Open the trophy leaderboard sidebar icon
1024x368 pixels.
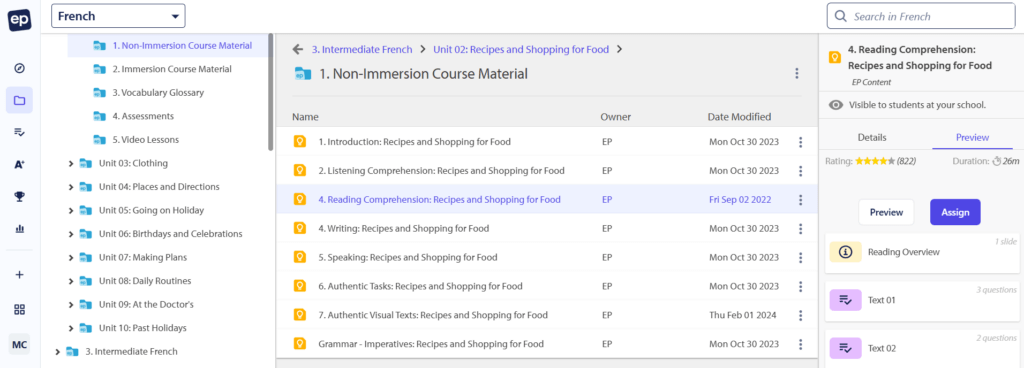tap(19, 196)
